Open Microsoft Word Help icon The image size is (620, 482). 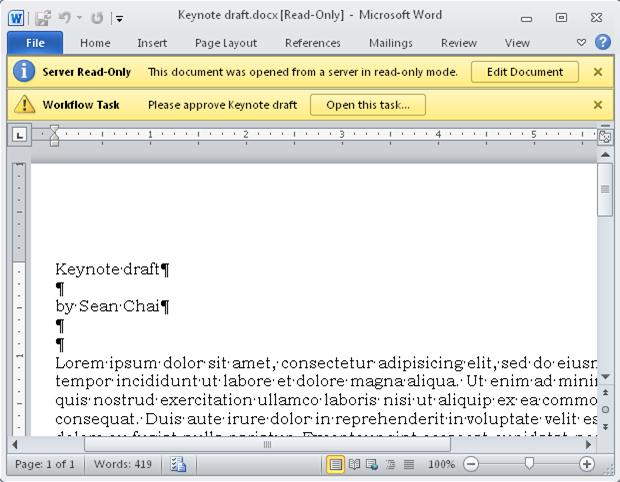[603, 42]
